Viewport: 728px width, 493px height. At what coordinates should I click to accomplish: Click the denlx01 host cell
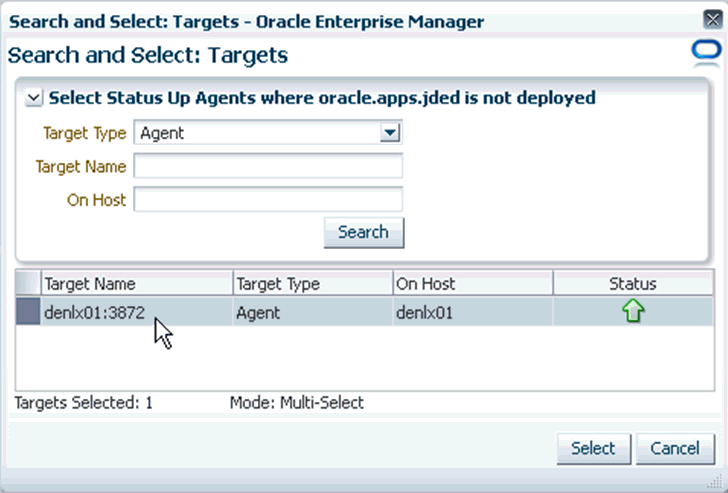(x=473, y=312)
